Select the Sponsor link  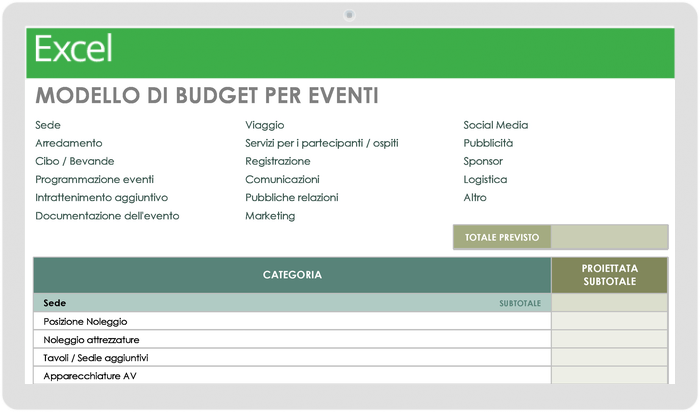click(483, 162)
